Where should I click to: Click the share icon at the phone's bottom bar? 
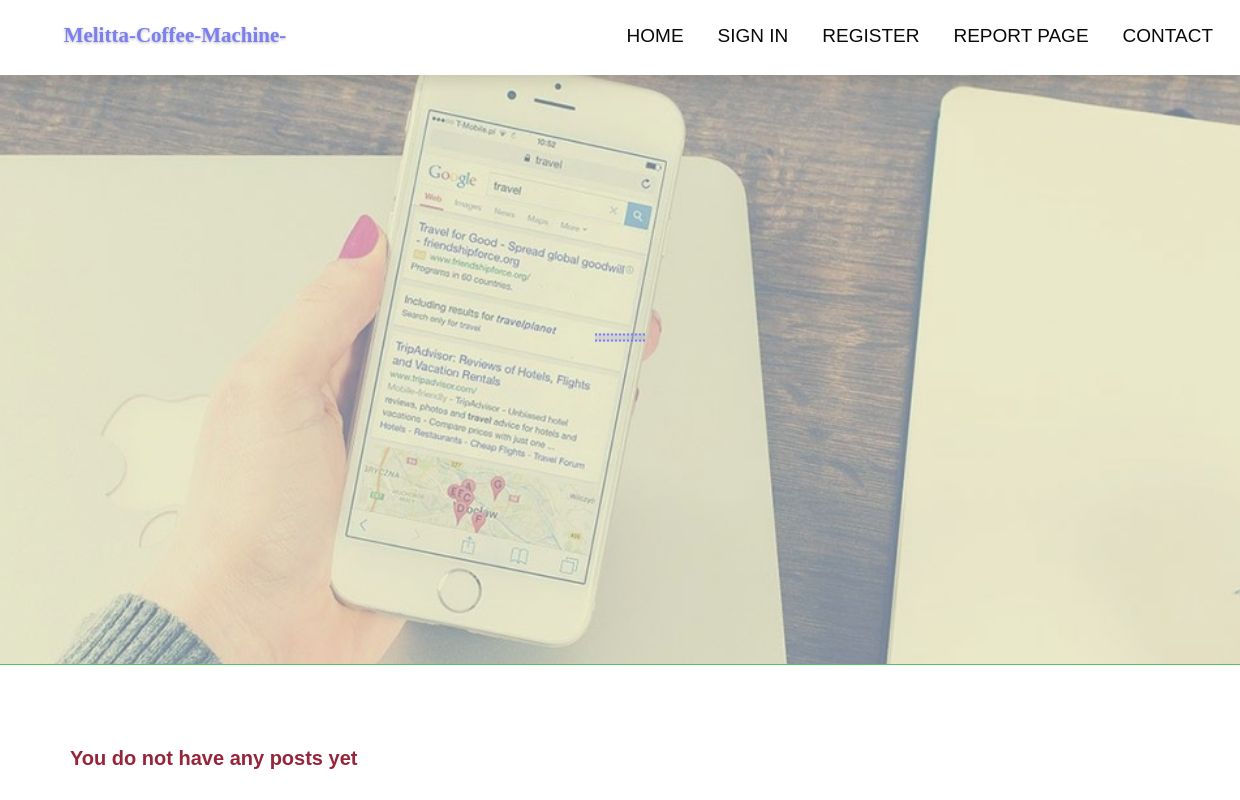coord(467,545)
